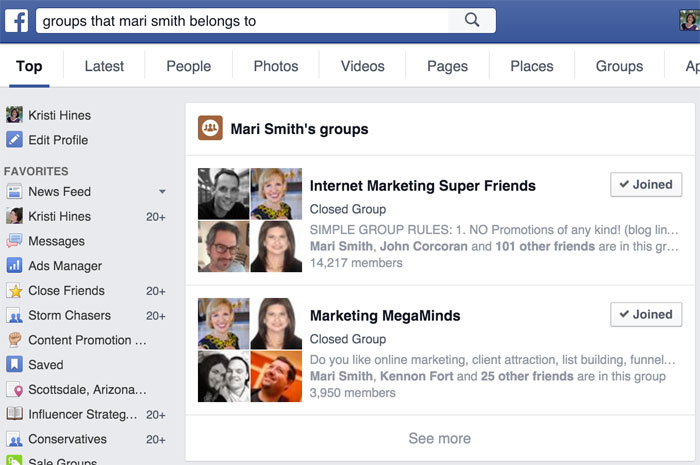
Task: Click Edit Profile text in sidebar
Action: pyautogui.click(x=58, y=140)
